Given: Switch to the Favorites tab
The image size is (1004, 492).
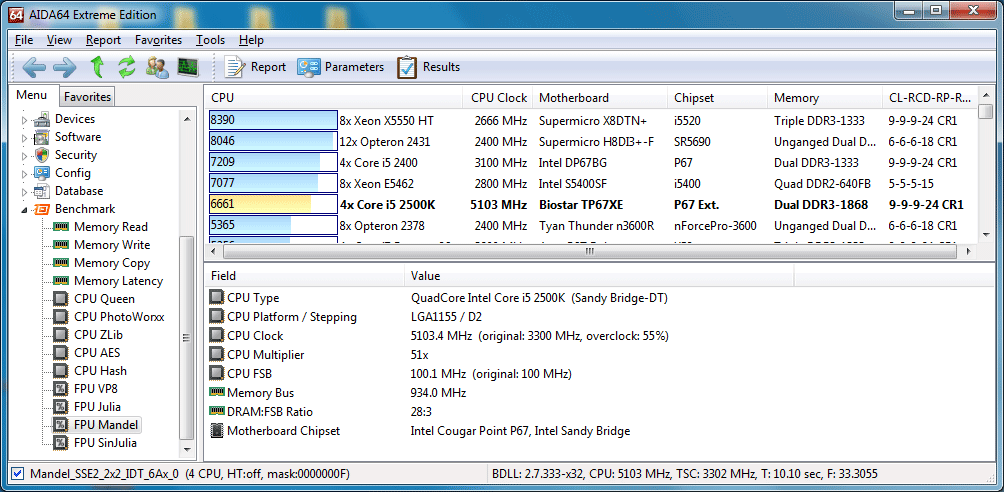Looking at the screenshot, I should click(x=87, y=97).
